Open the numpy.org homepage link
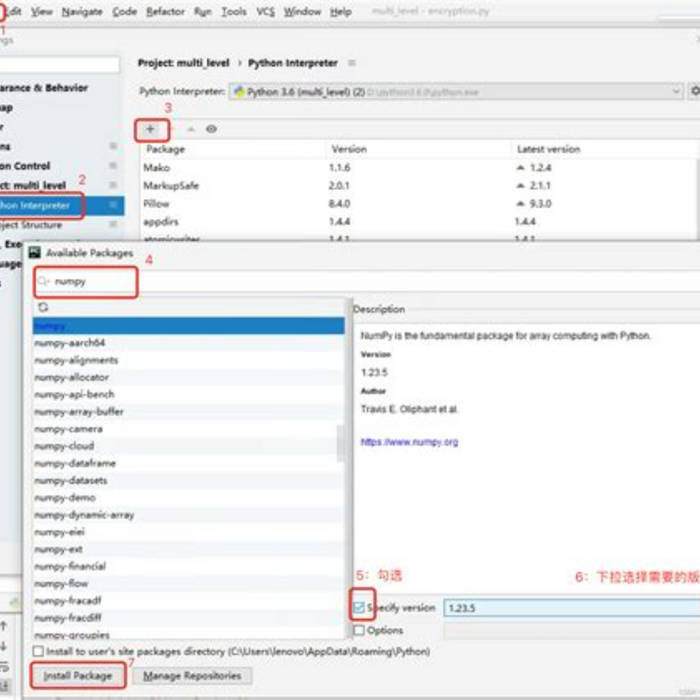The image size is (700, 700). pos(409,442)
